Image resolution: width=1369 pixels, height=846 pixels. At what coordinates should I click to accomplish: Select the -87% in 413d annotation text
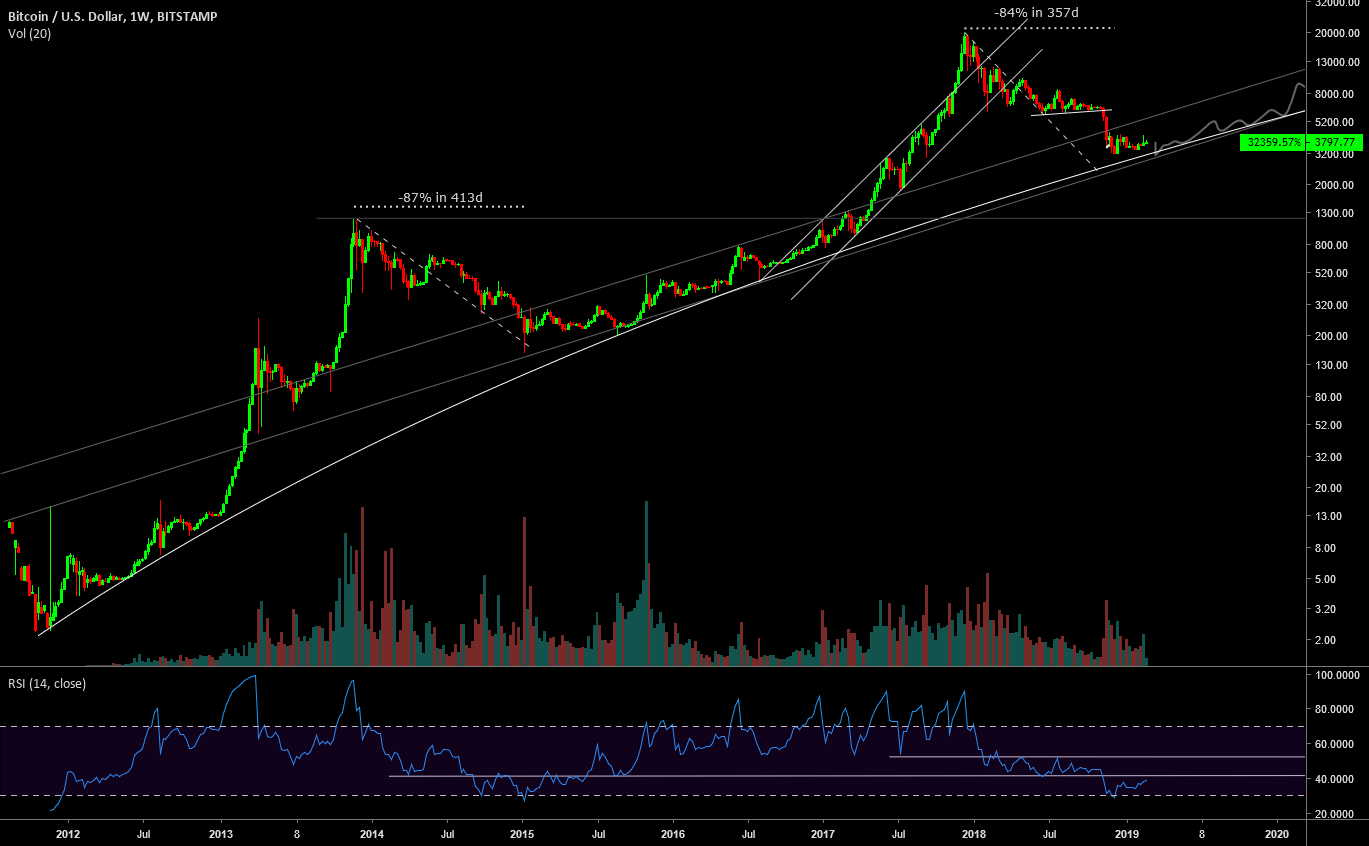[x=440, y=198]
